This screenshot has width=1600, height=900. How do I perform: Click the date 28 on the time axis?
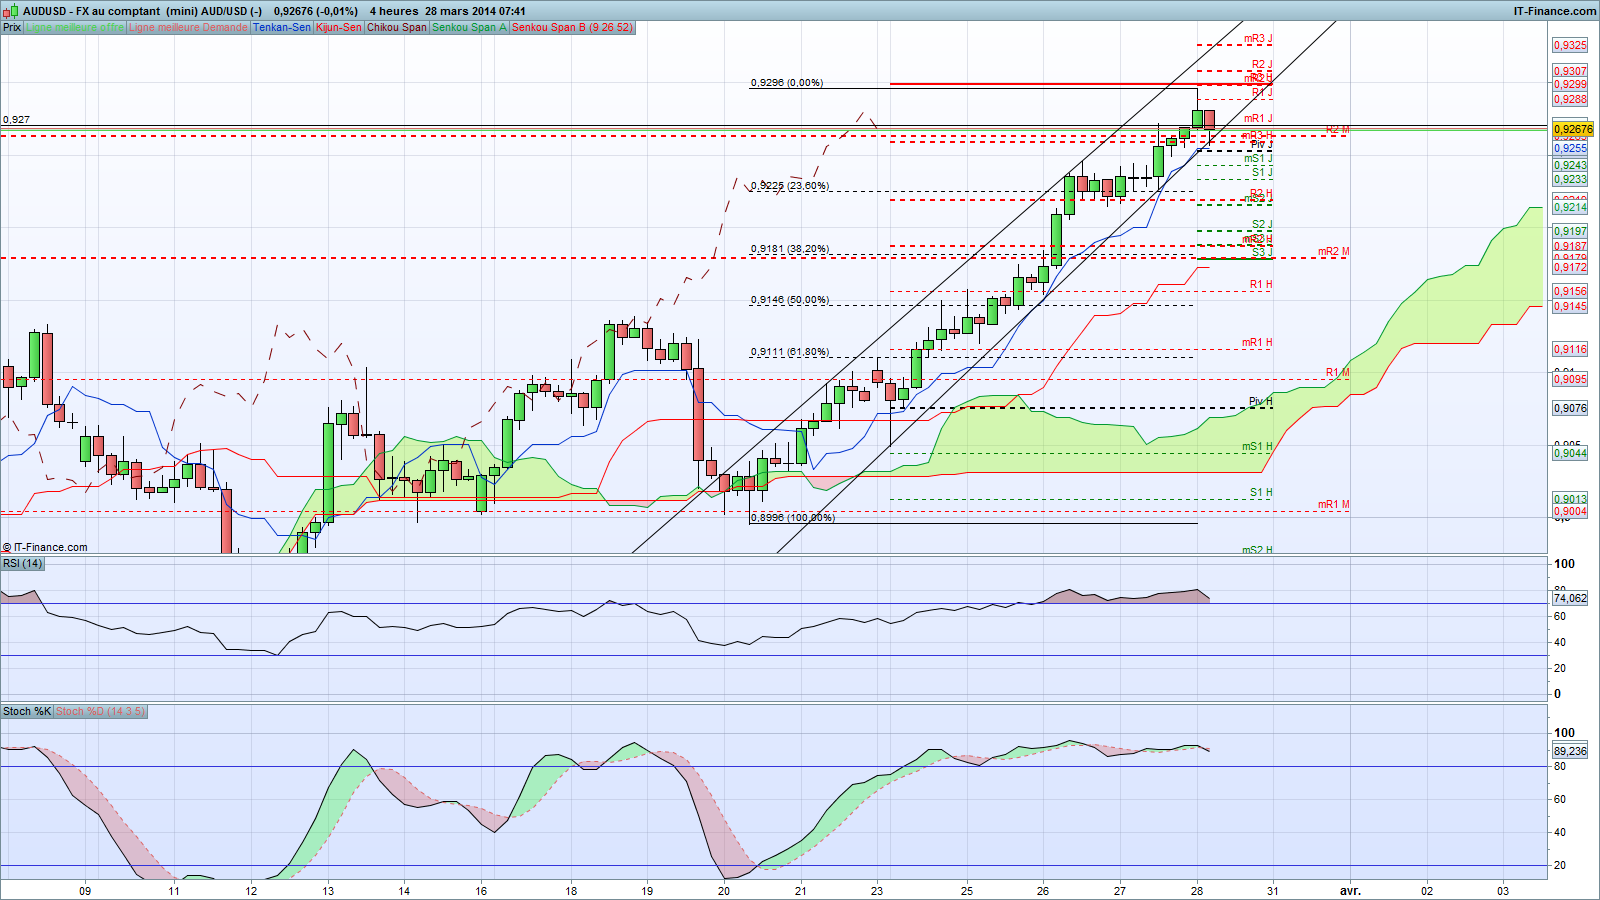(x=1197, y=890)
